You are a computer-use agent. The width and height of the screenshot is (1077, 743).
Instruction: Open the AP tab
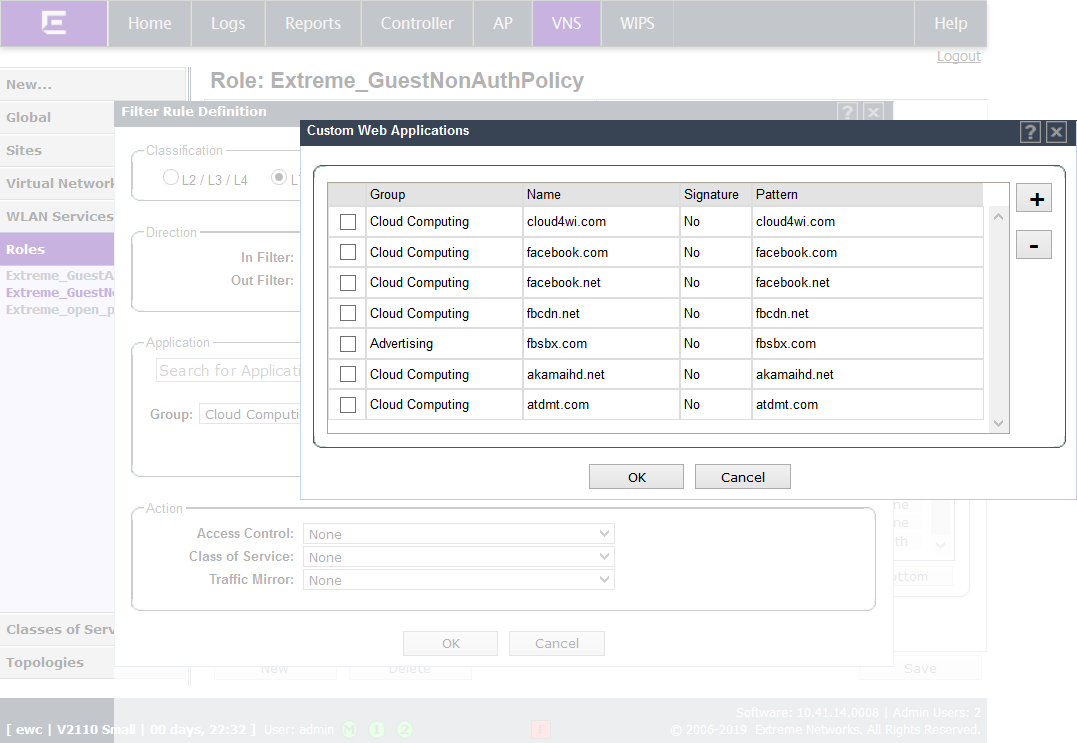tap(503, 23)
